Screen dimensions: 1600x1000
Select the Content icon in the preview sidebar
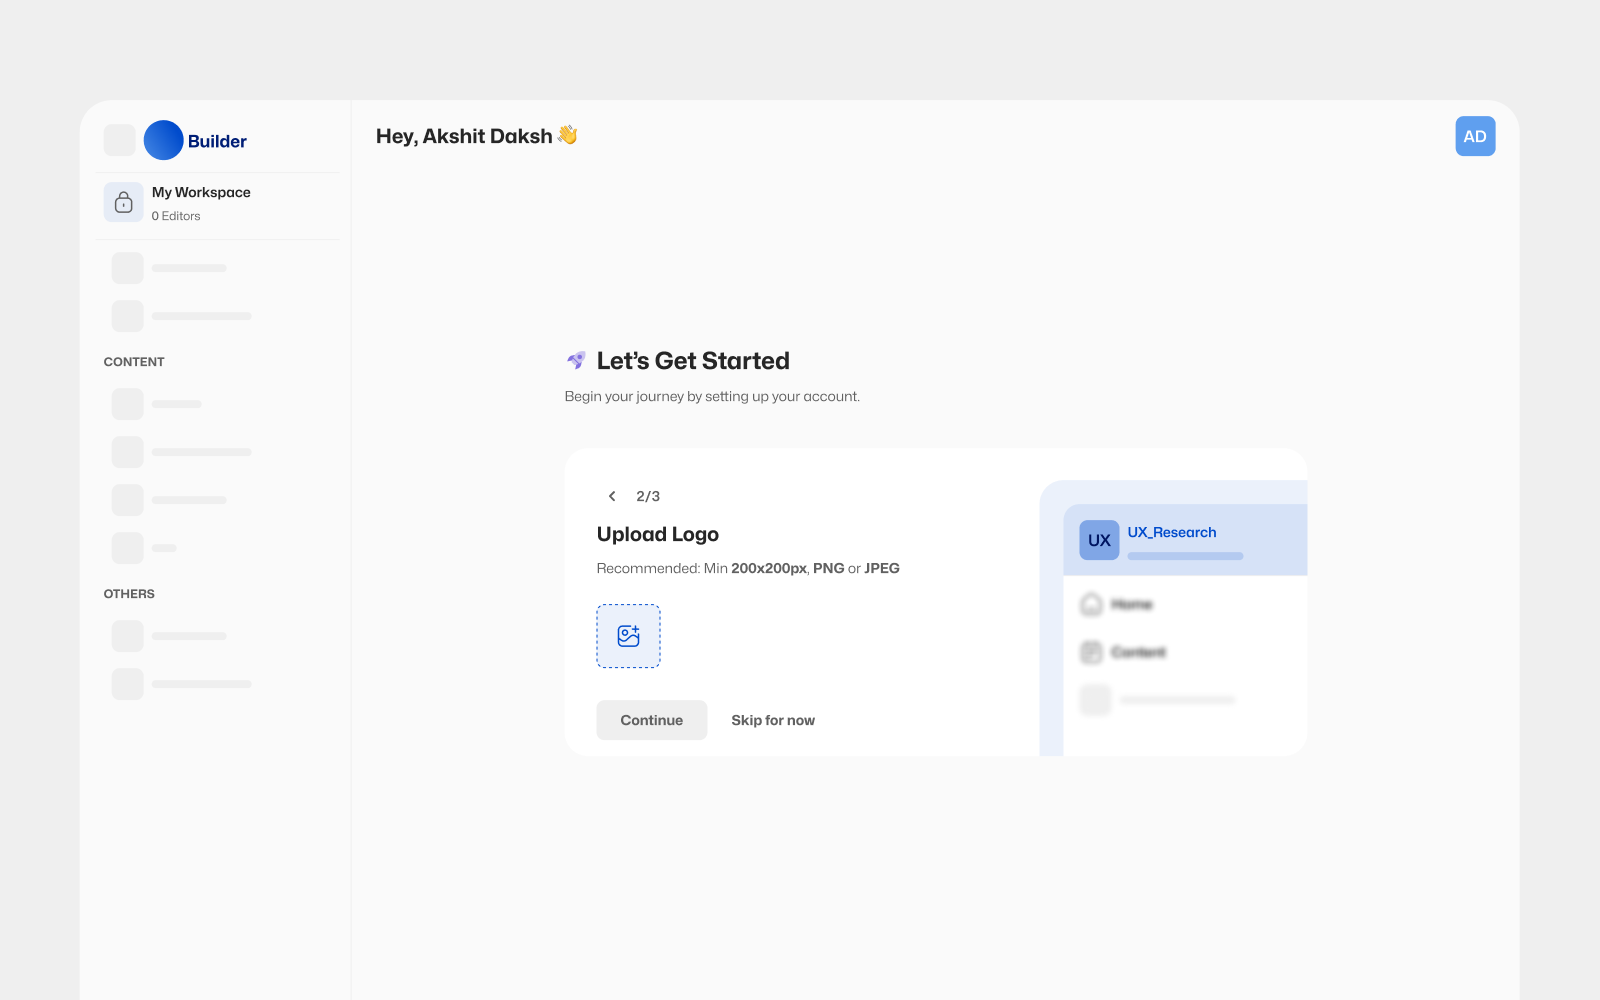tap(1091, 652)
